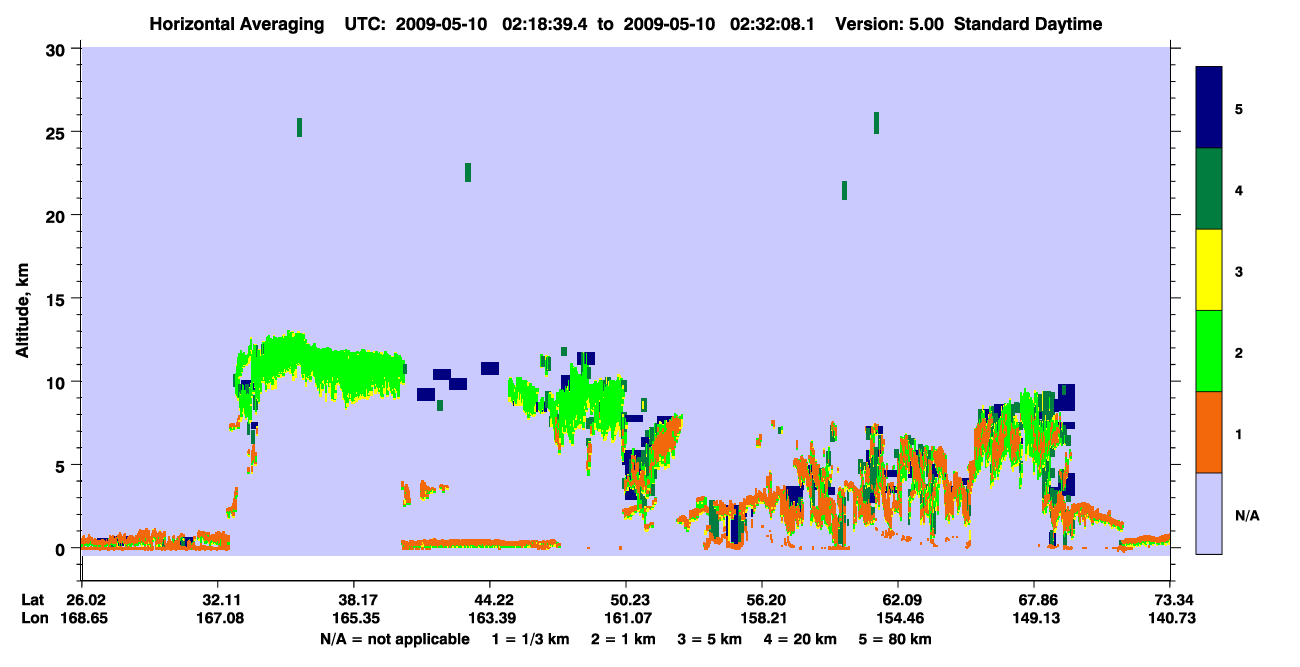Click latitude value 73.34
The width and height of the screenshot is (1300, 667).
click(x=1175, y=600)
